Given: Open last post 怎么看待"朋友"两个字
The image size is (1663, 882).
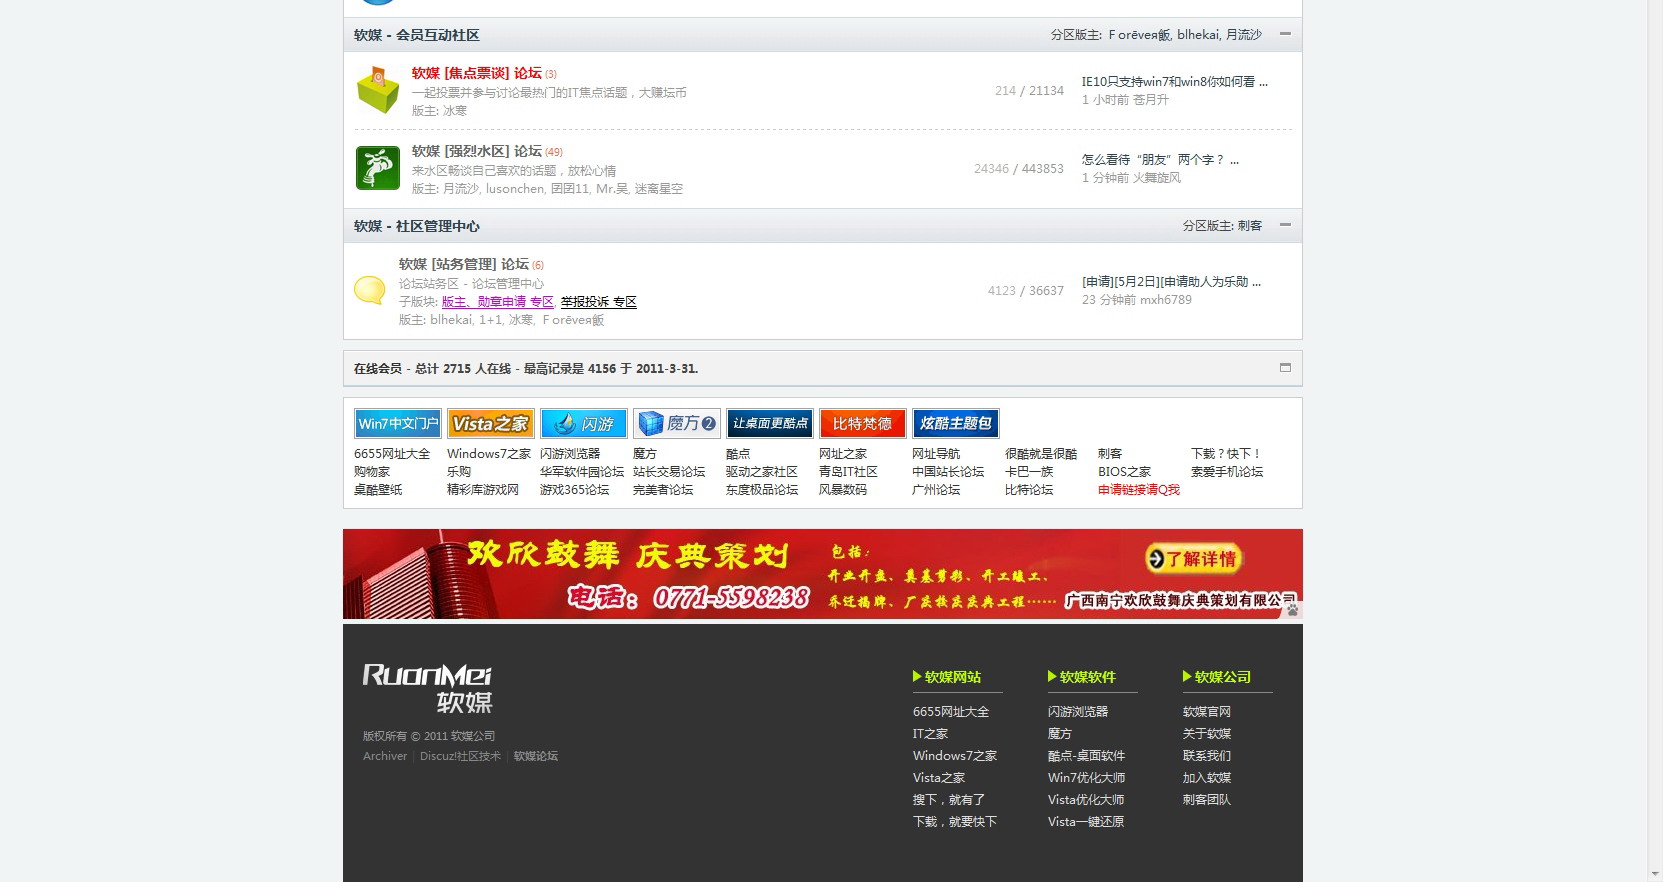Looking at the screenshot, I should [x=1160, y=160].
